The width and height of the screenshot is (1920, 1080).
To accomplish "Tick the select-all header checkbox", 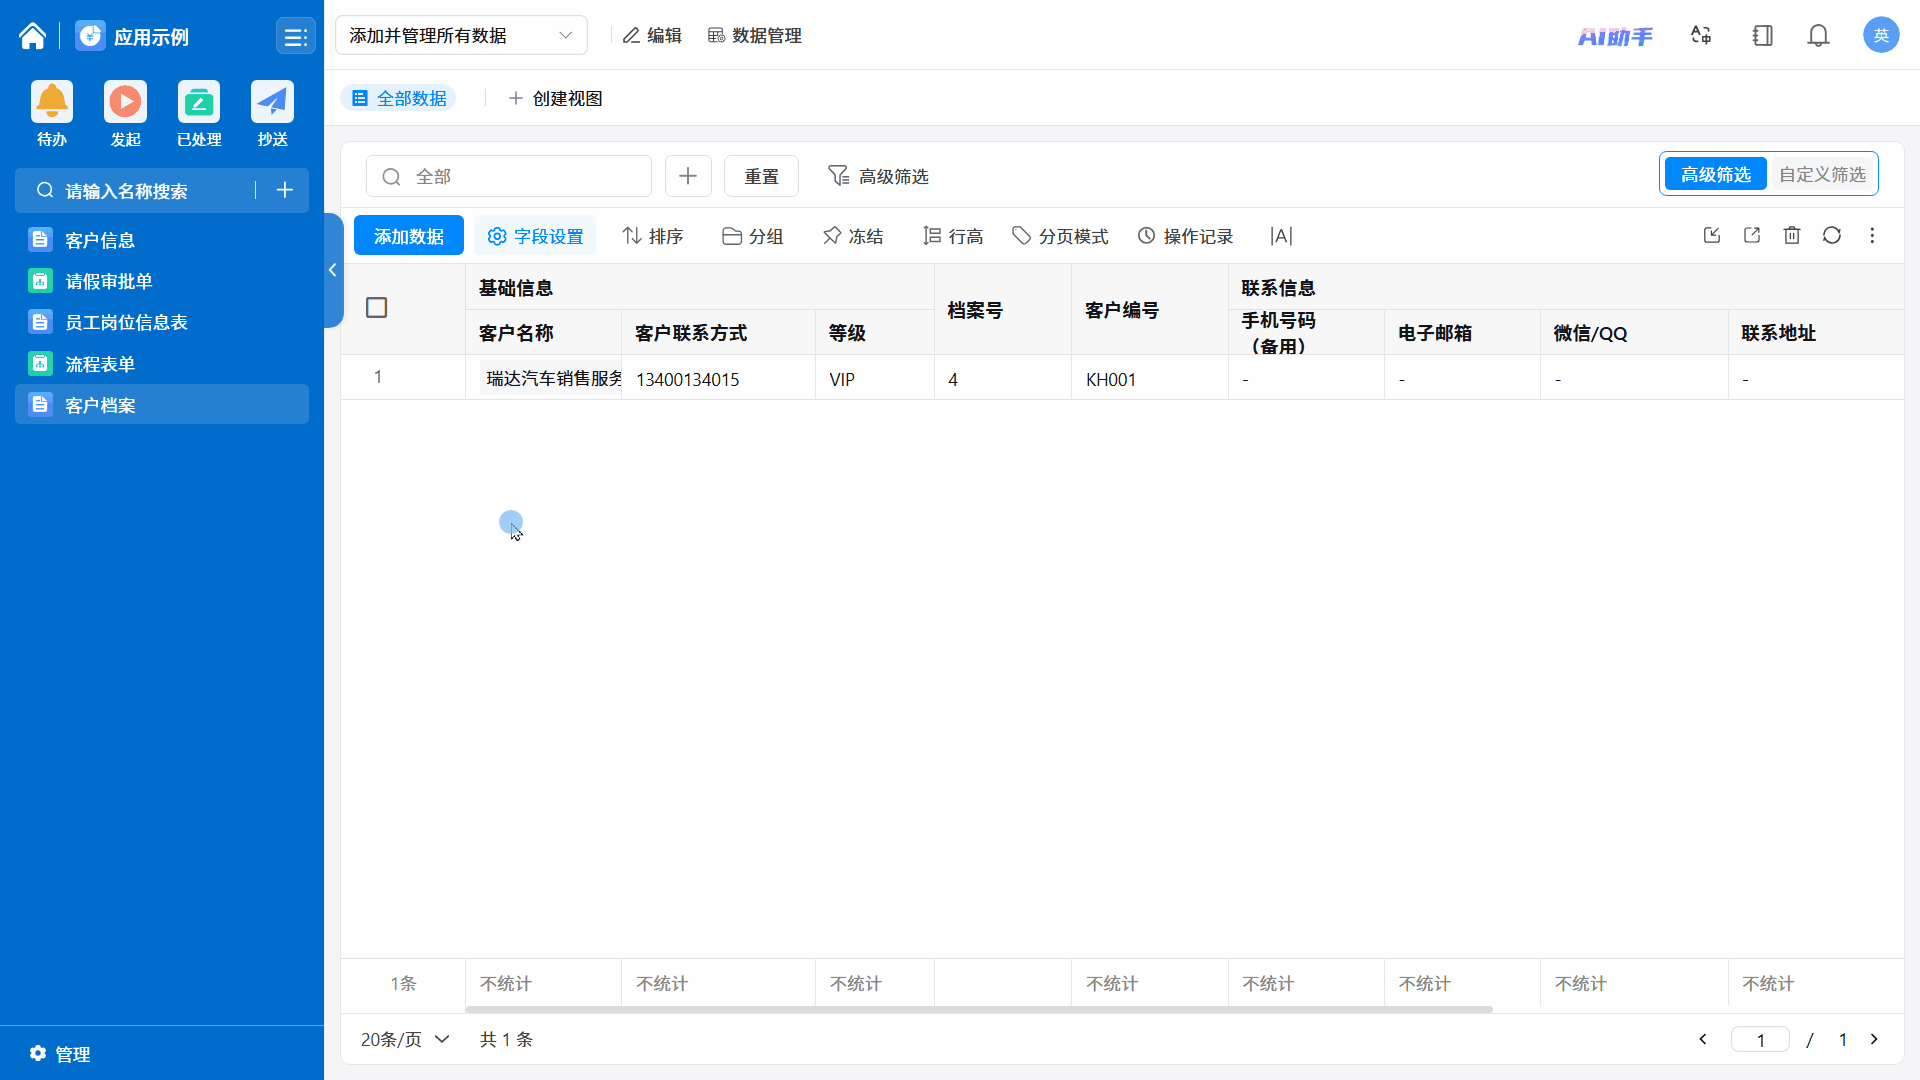I will point(376,307).
